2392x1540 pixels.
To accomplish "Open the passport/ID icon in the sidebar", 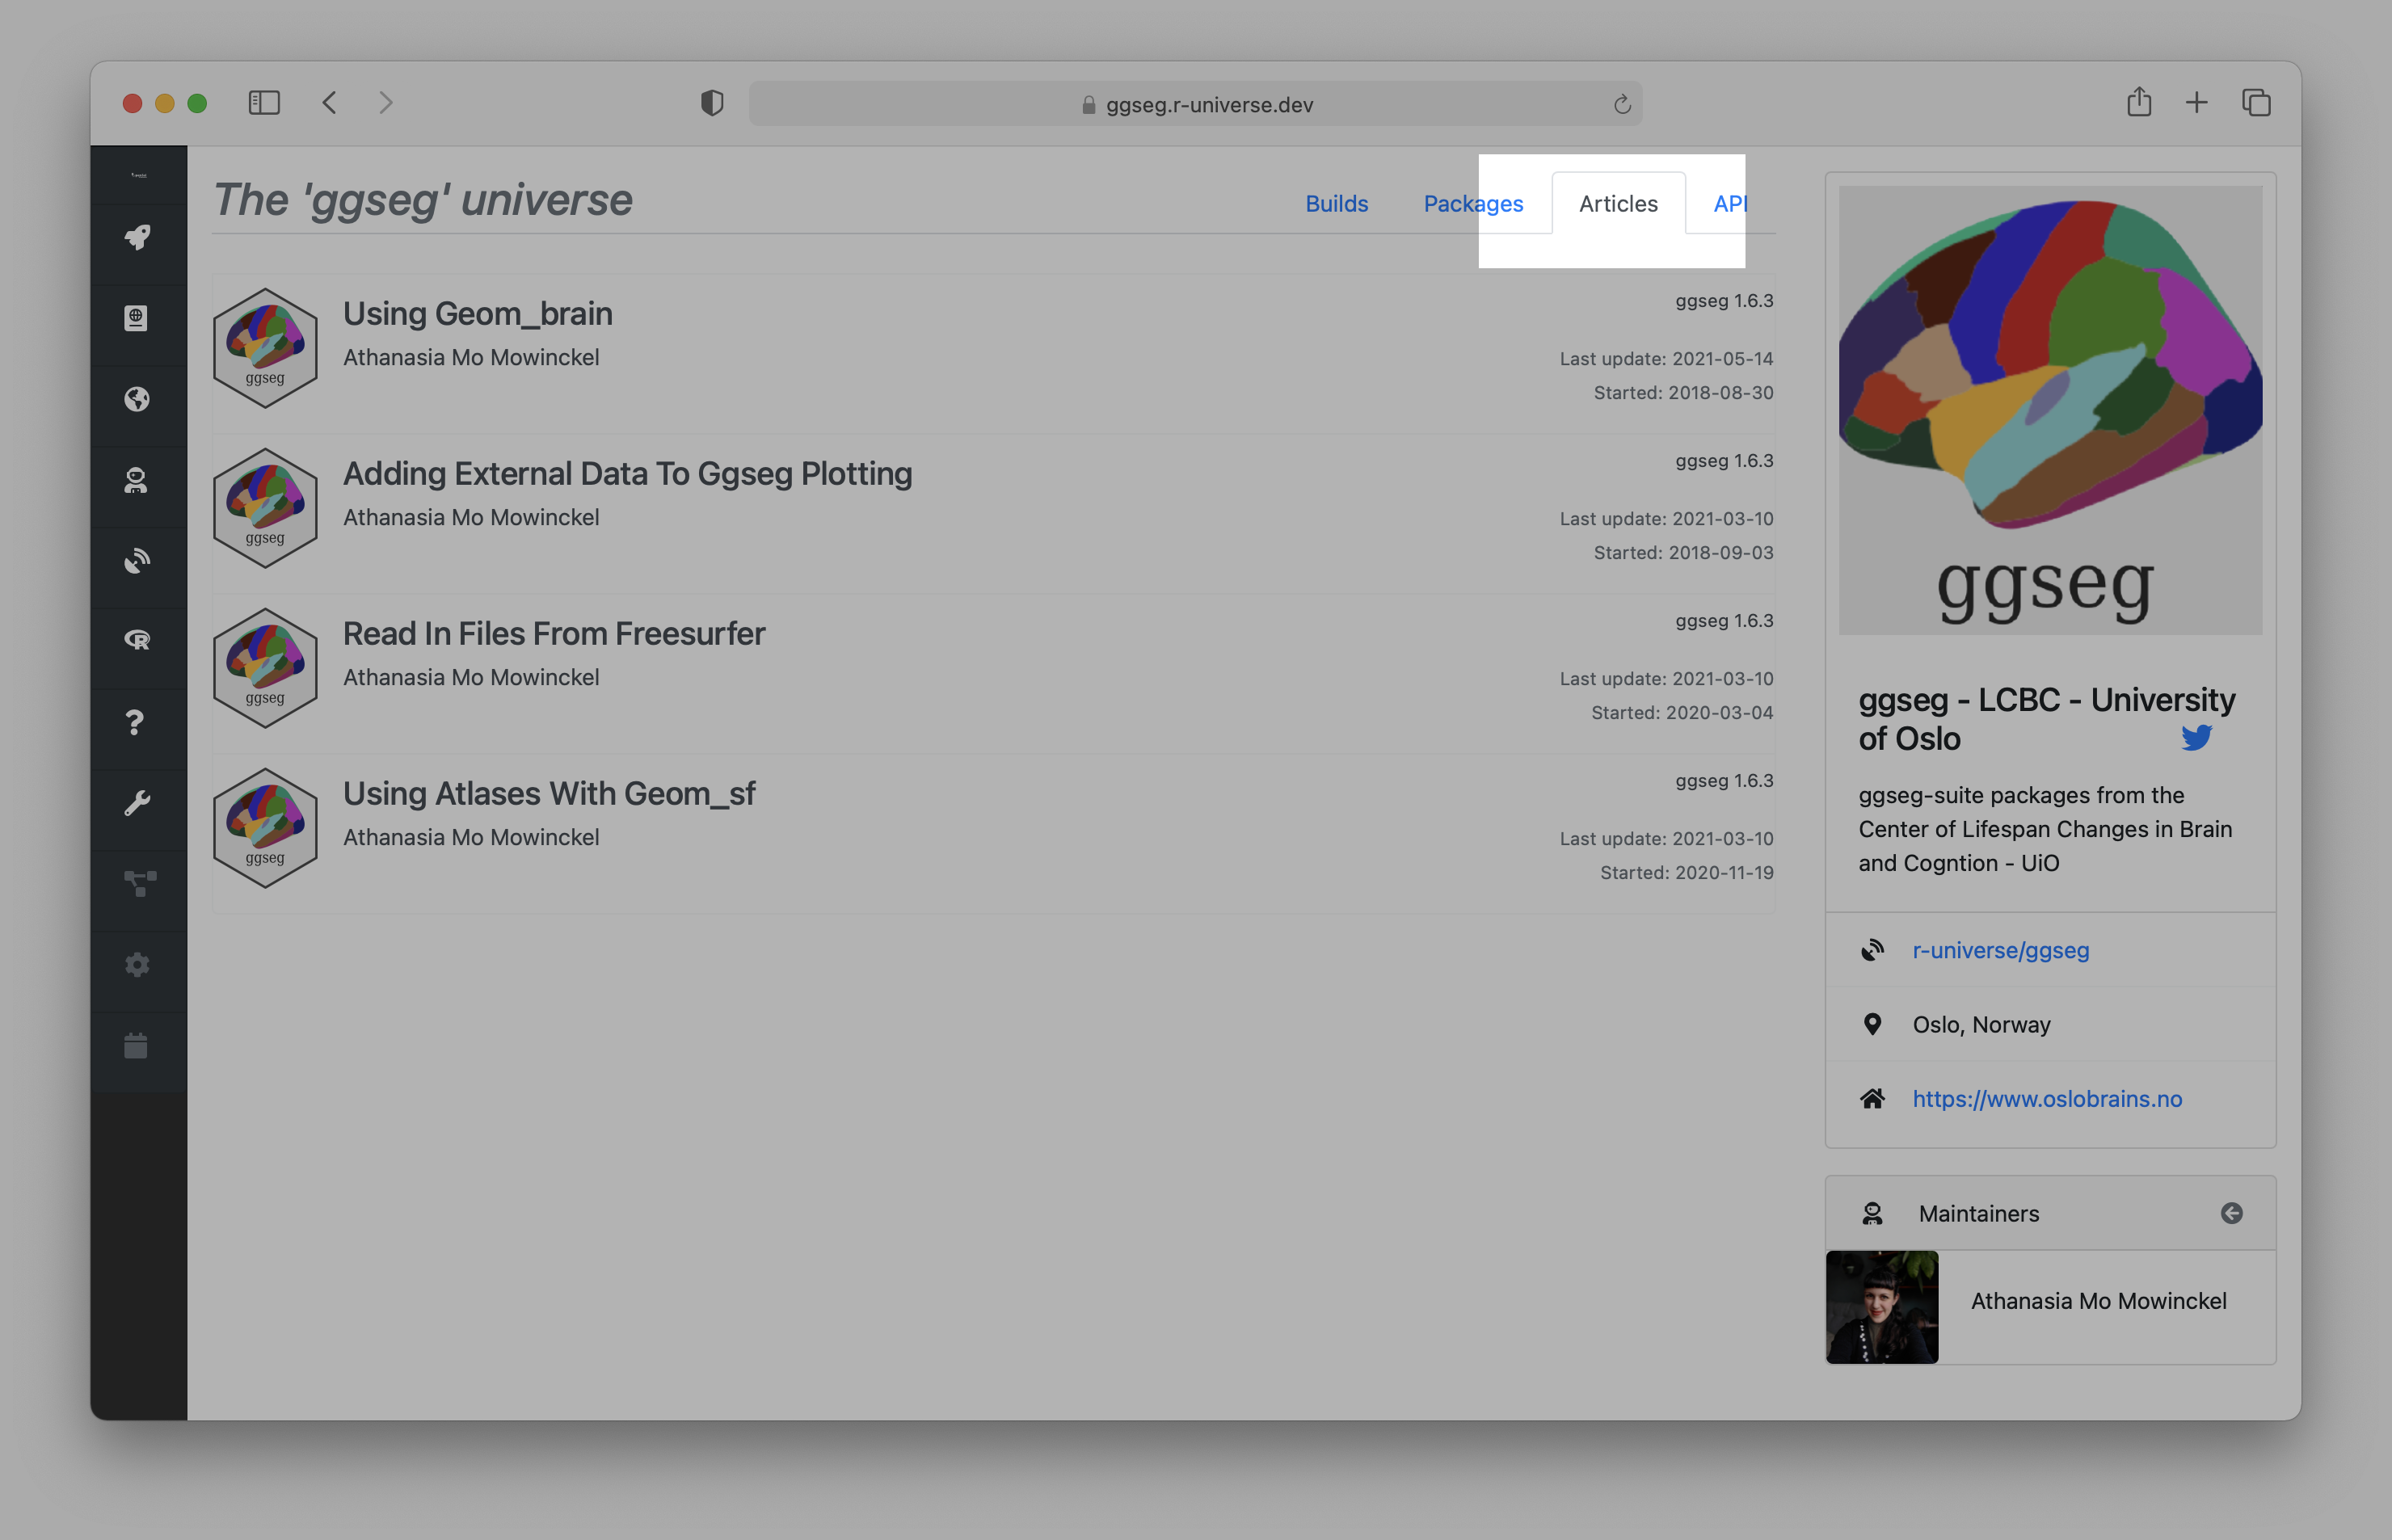I will click(x=138, y=318).
